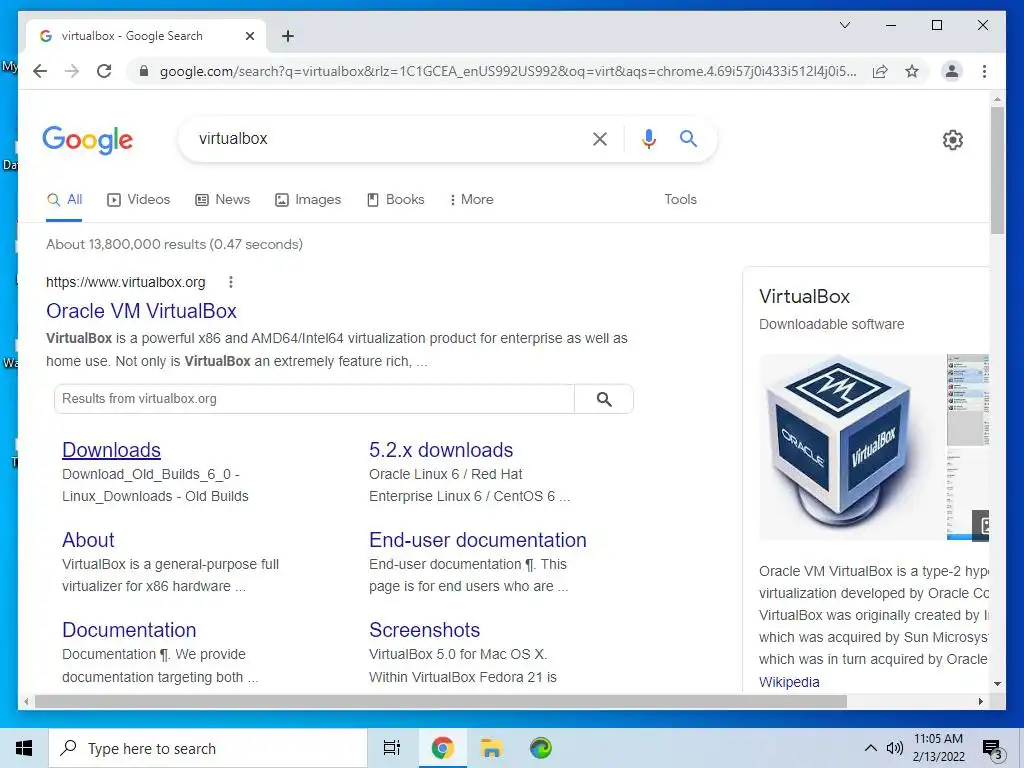Open the Documentation sitelink
The image size is (1024, 768).
coord(129,630)
